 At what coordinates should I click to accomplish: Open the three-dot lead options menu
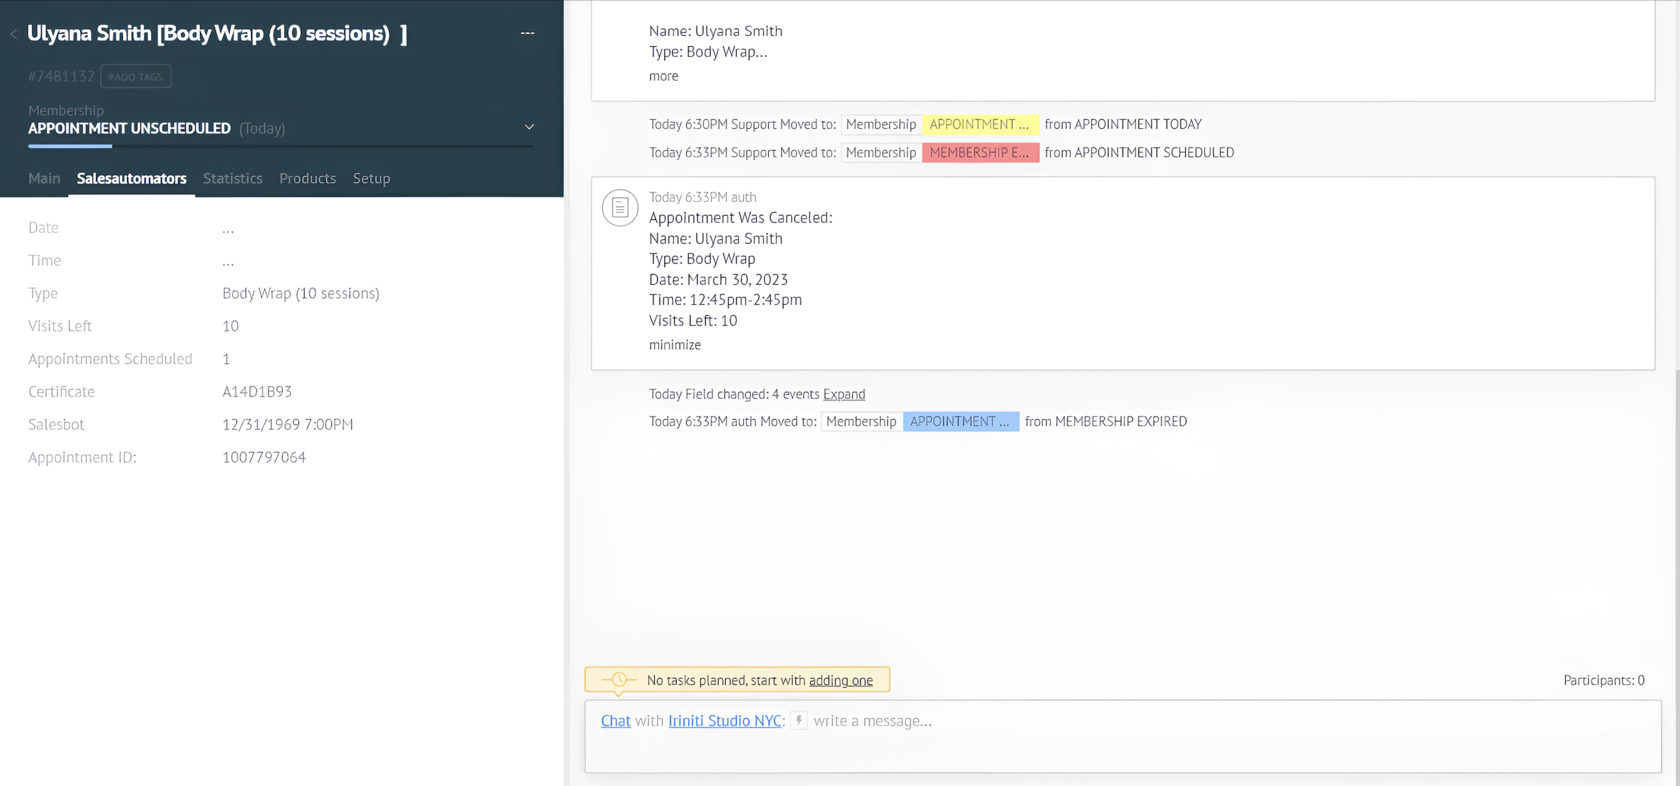click(x=527, y=33)
